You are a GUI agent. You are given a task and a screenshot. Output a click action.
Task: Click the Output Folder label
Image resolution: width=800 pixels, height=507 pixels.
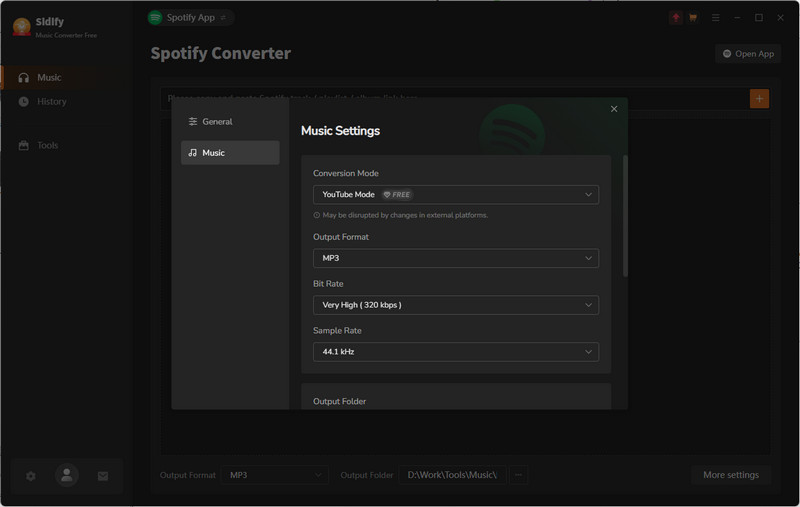[339, 401]
